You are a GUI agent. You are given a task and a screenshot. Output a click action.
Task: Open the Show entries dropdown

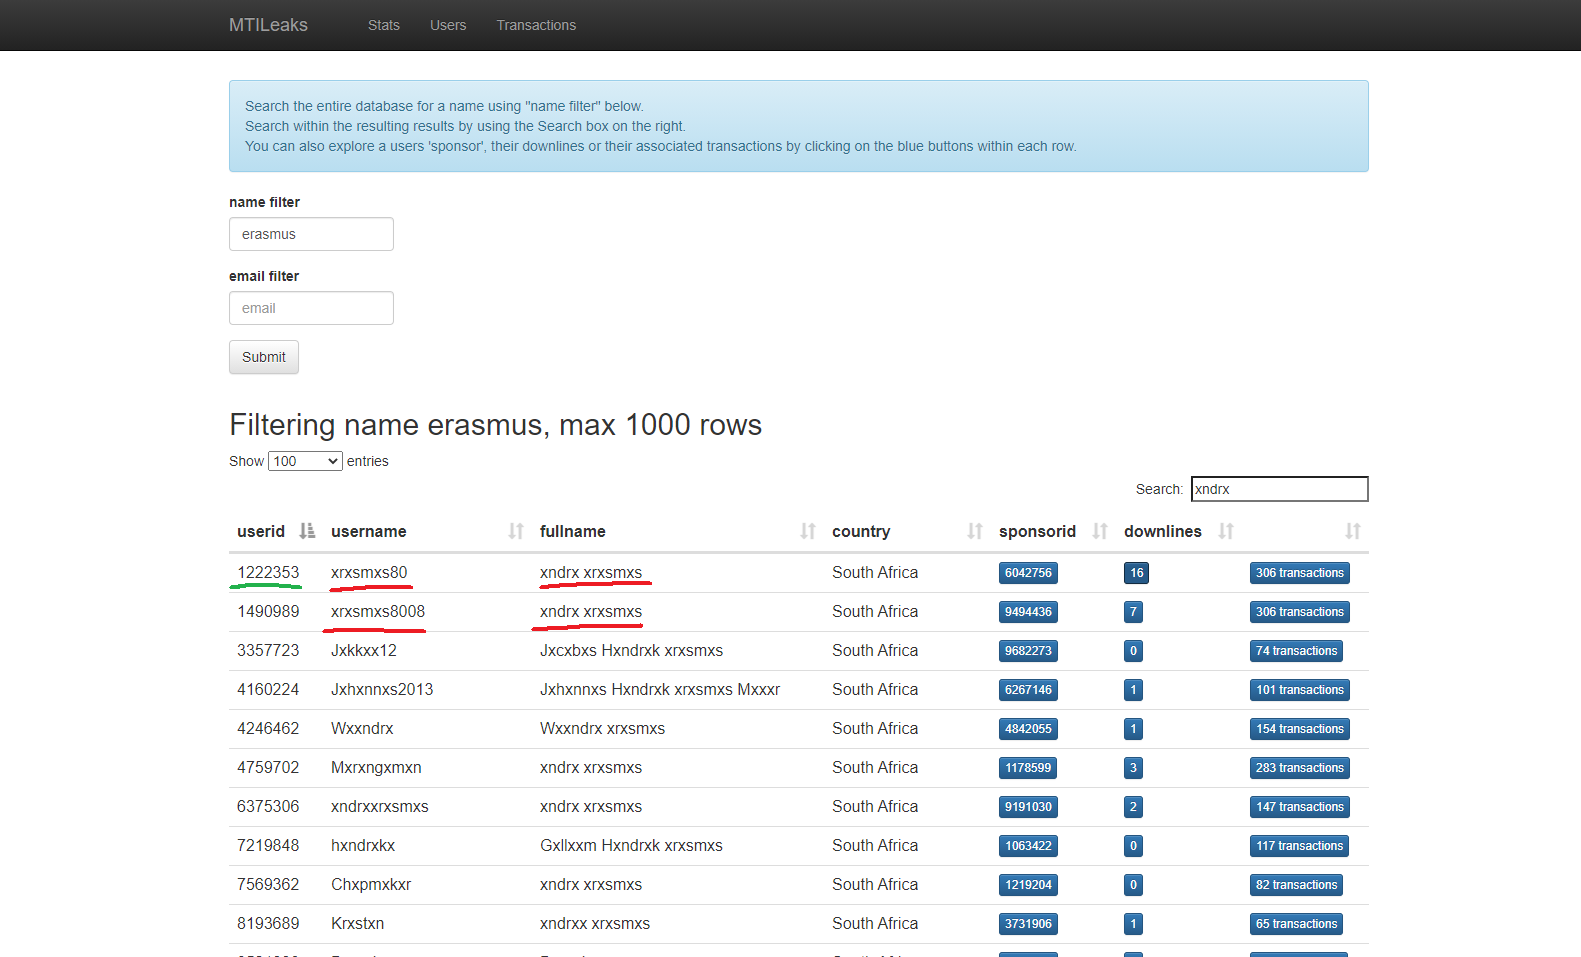[305, 461]
